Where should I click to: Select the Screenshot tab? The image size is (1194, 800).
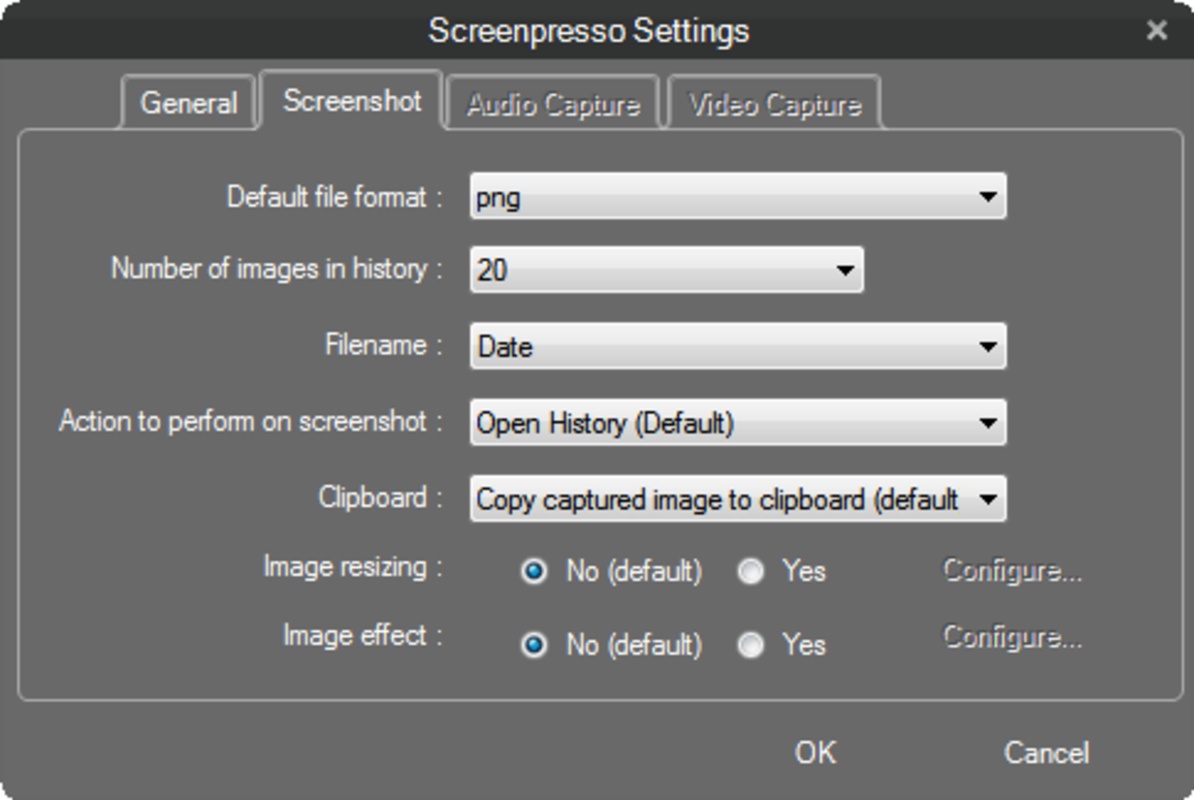[x=352, y=101]
